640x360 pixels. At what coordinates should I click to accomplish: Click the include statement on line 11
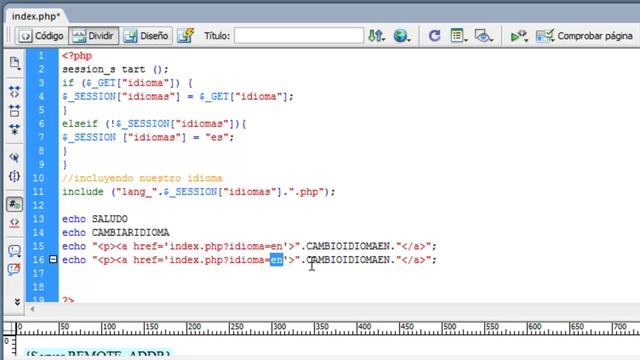198,191
